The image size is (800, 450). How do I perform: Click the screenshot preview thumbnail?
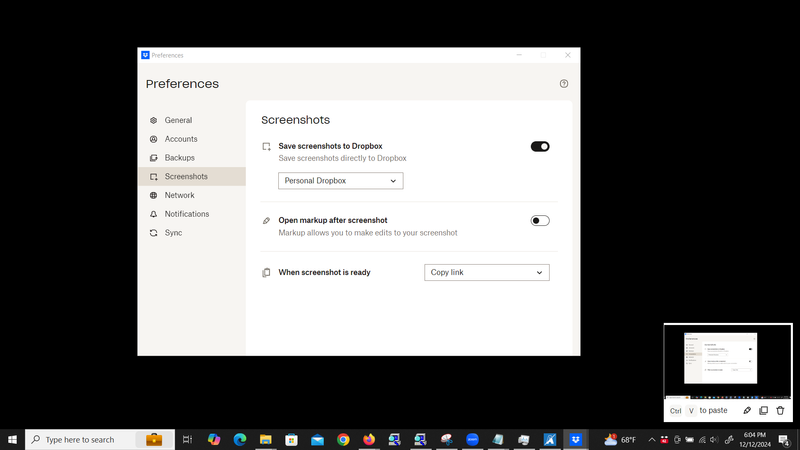point(720,358)
